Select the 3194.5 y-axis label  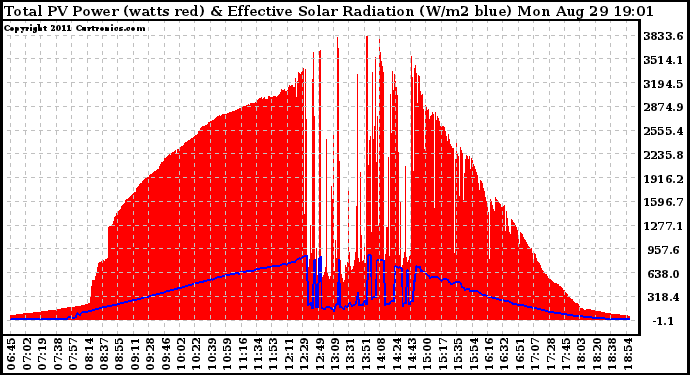point(663,84)
